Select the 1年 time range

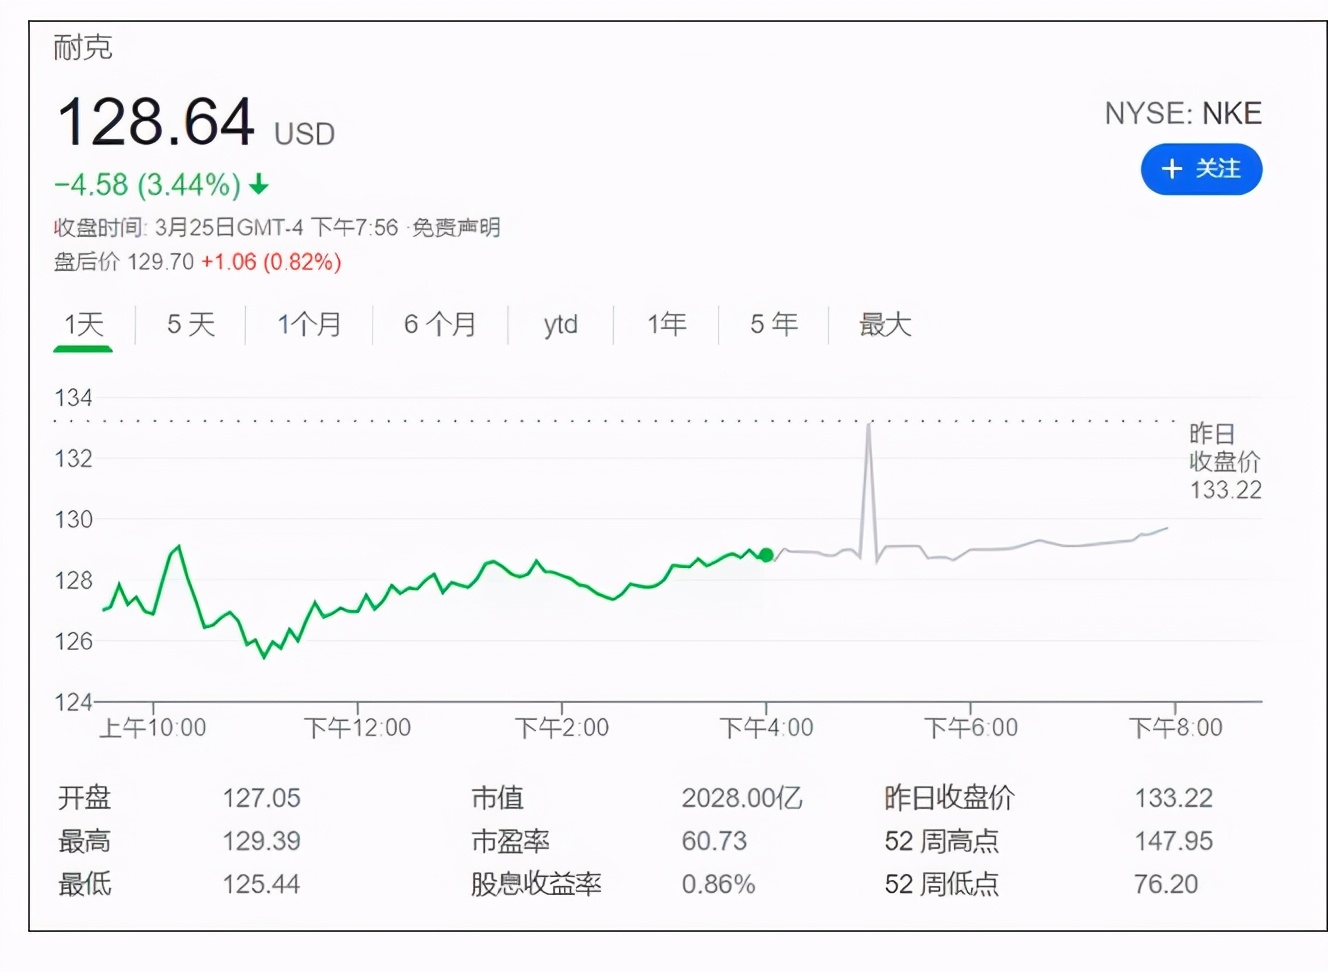click(666, 324)
